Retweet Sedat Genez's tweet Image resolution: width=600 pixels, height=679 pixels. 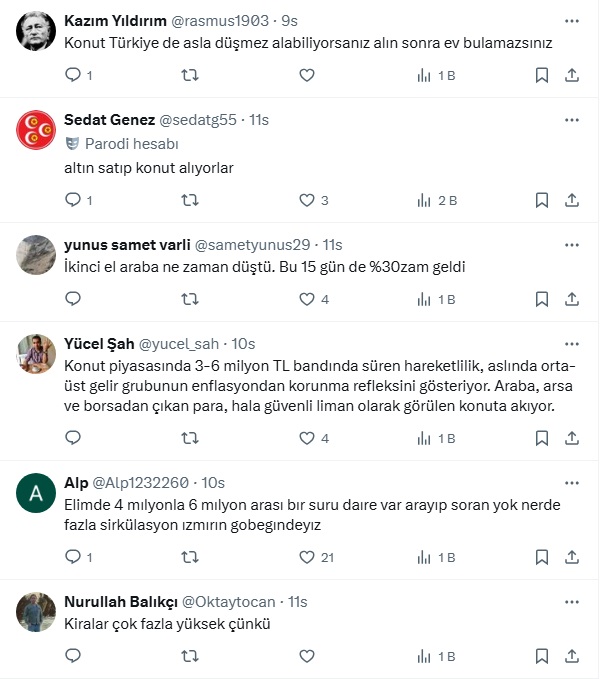(x=189, y=200)
